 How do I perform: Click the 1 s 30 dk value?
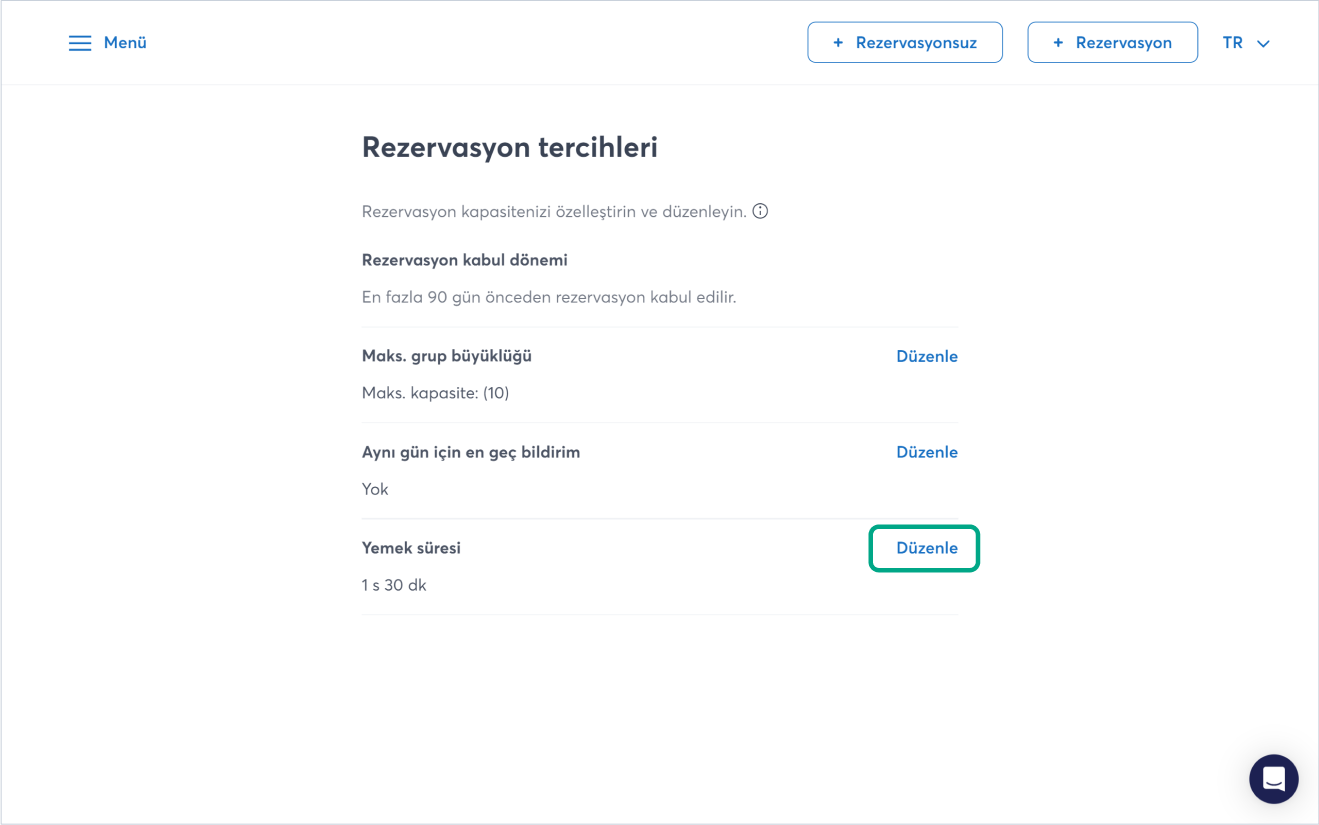point(394,585)
